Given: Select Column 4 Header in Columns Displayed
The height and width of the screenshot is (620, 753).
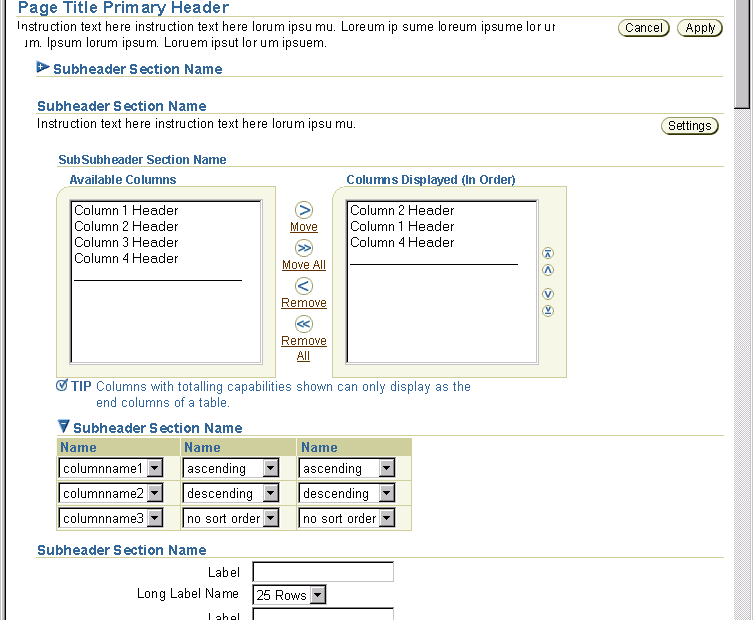Looking at the screenshot, I should (x=402, y=242).
